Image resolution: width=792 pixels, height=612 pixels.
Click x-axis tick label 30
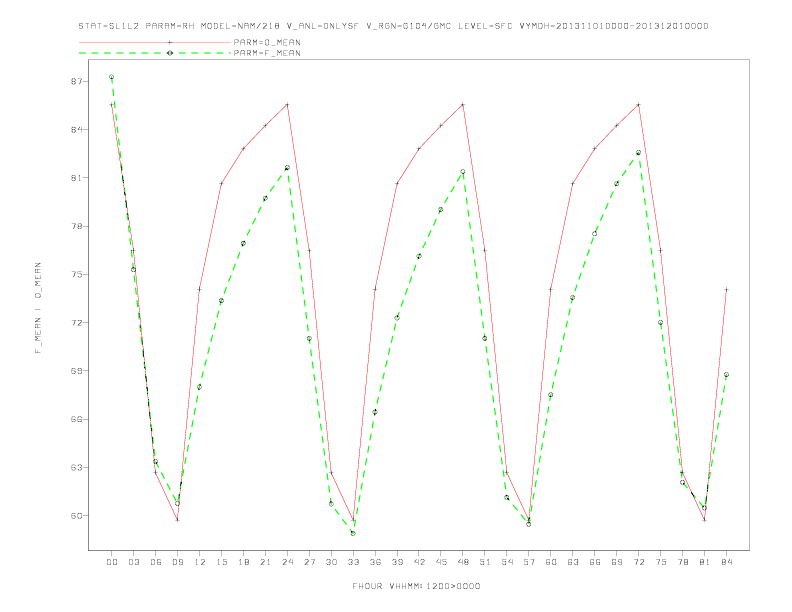(331, 562)
